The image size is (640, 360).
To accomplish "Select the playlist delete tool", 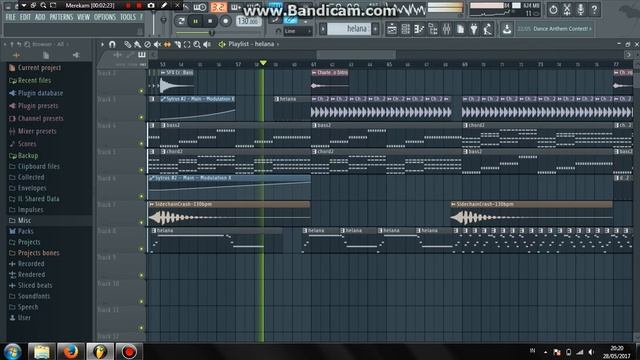I will click(147, 44).
